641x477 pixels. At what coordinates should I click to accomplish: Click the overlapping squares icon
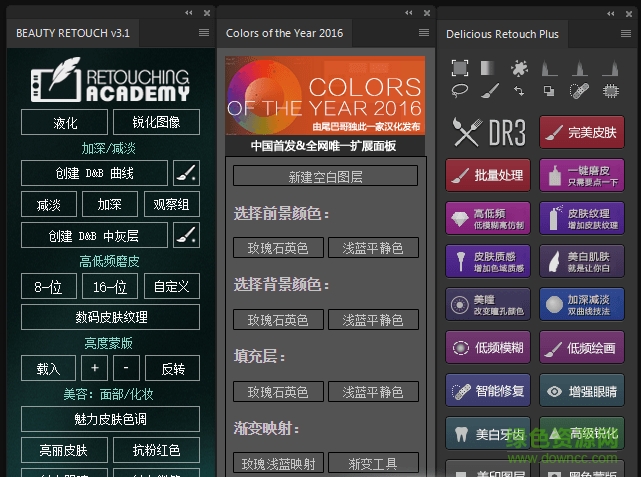pyautogui.click(x=549, y=90)
